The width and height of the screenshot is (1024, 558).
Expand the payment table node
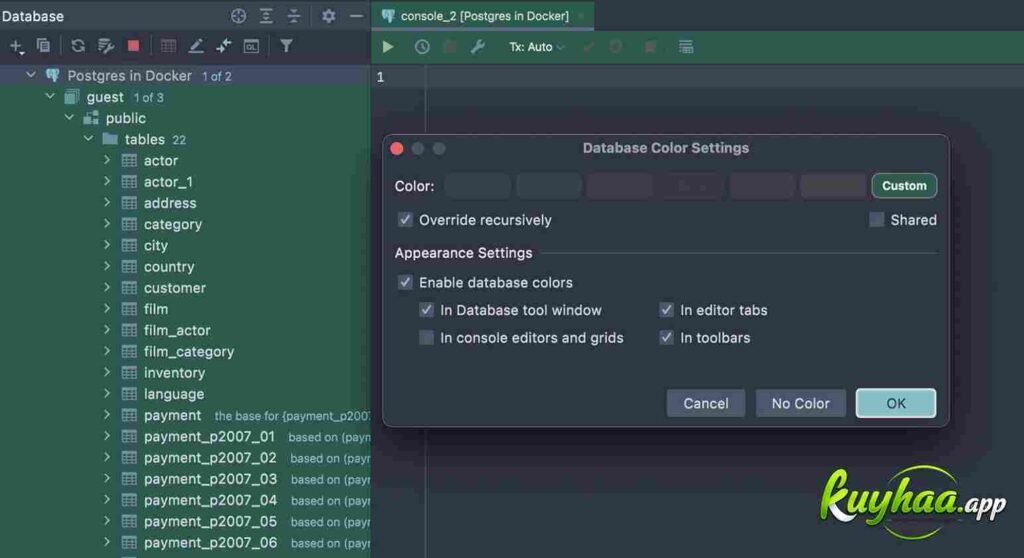[107, 414]
